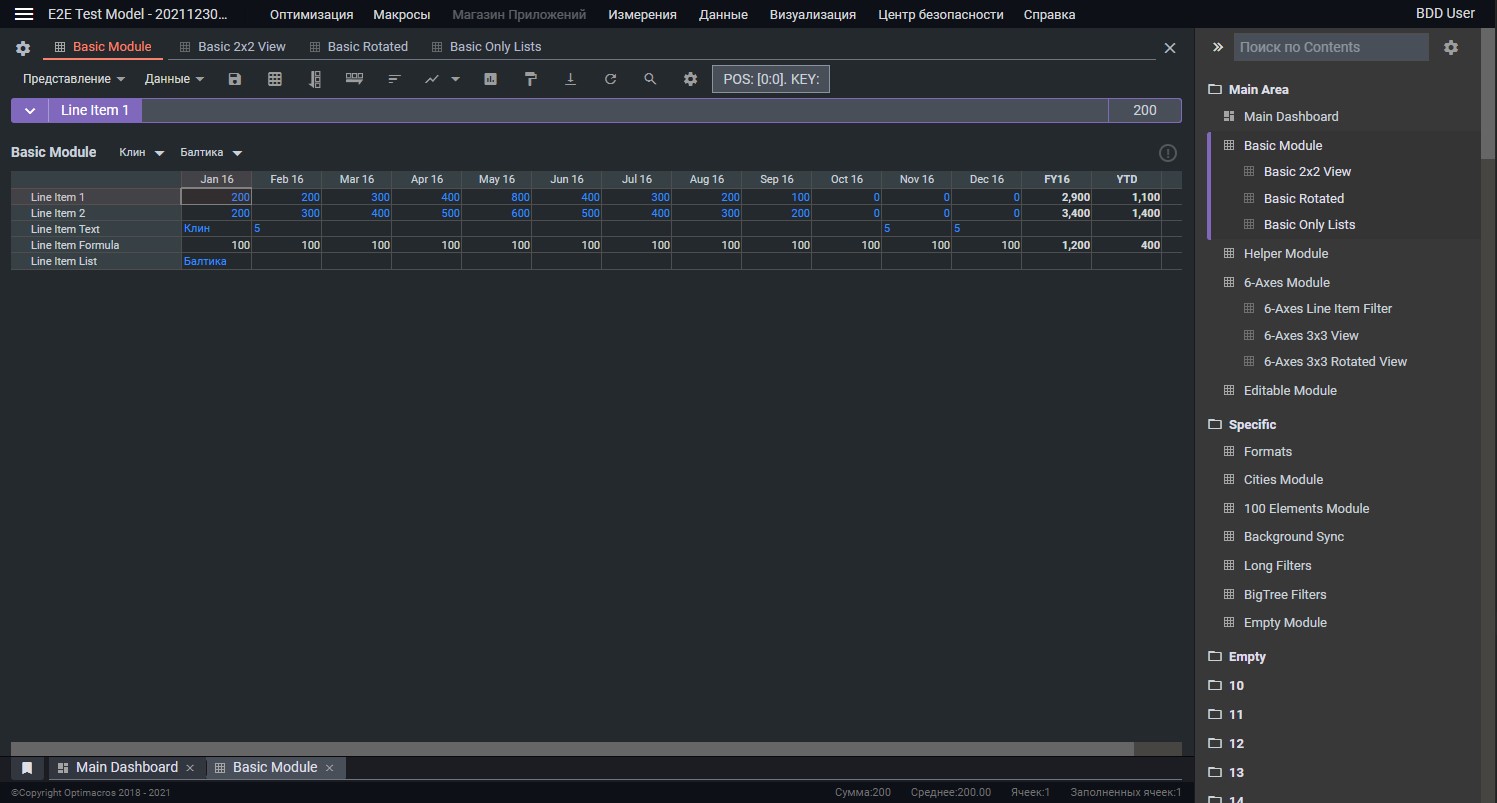Open the Представление dropdown
Image resolution: width=1497 pixels, height=803 pixels.
pyautogui.click(x=74, y=79)
